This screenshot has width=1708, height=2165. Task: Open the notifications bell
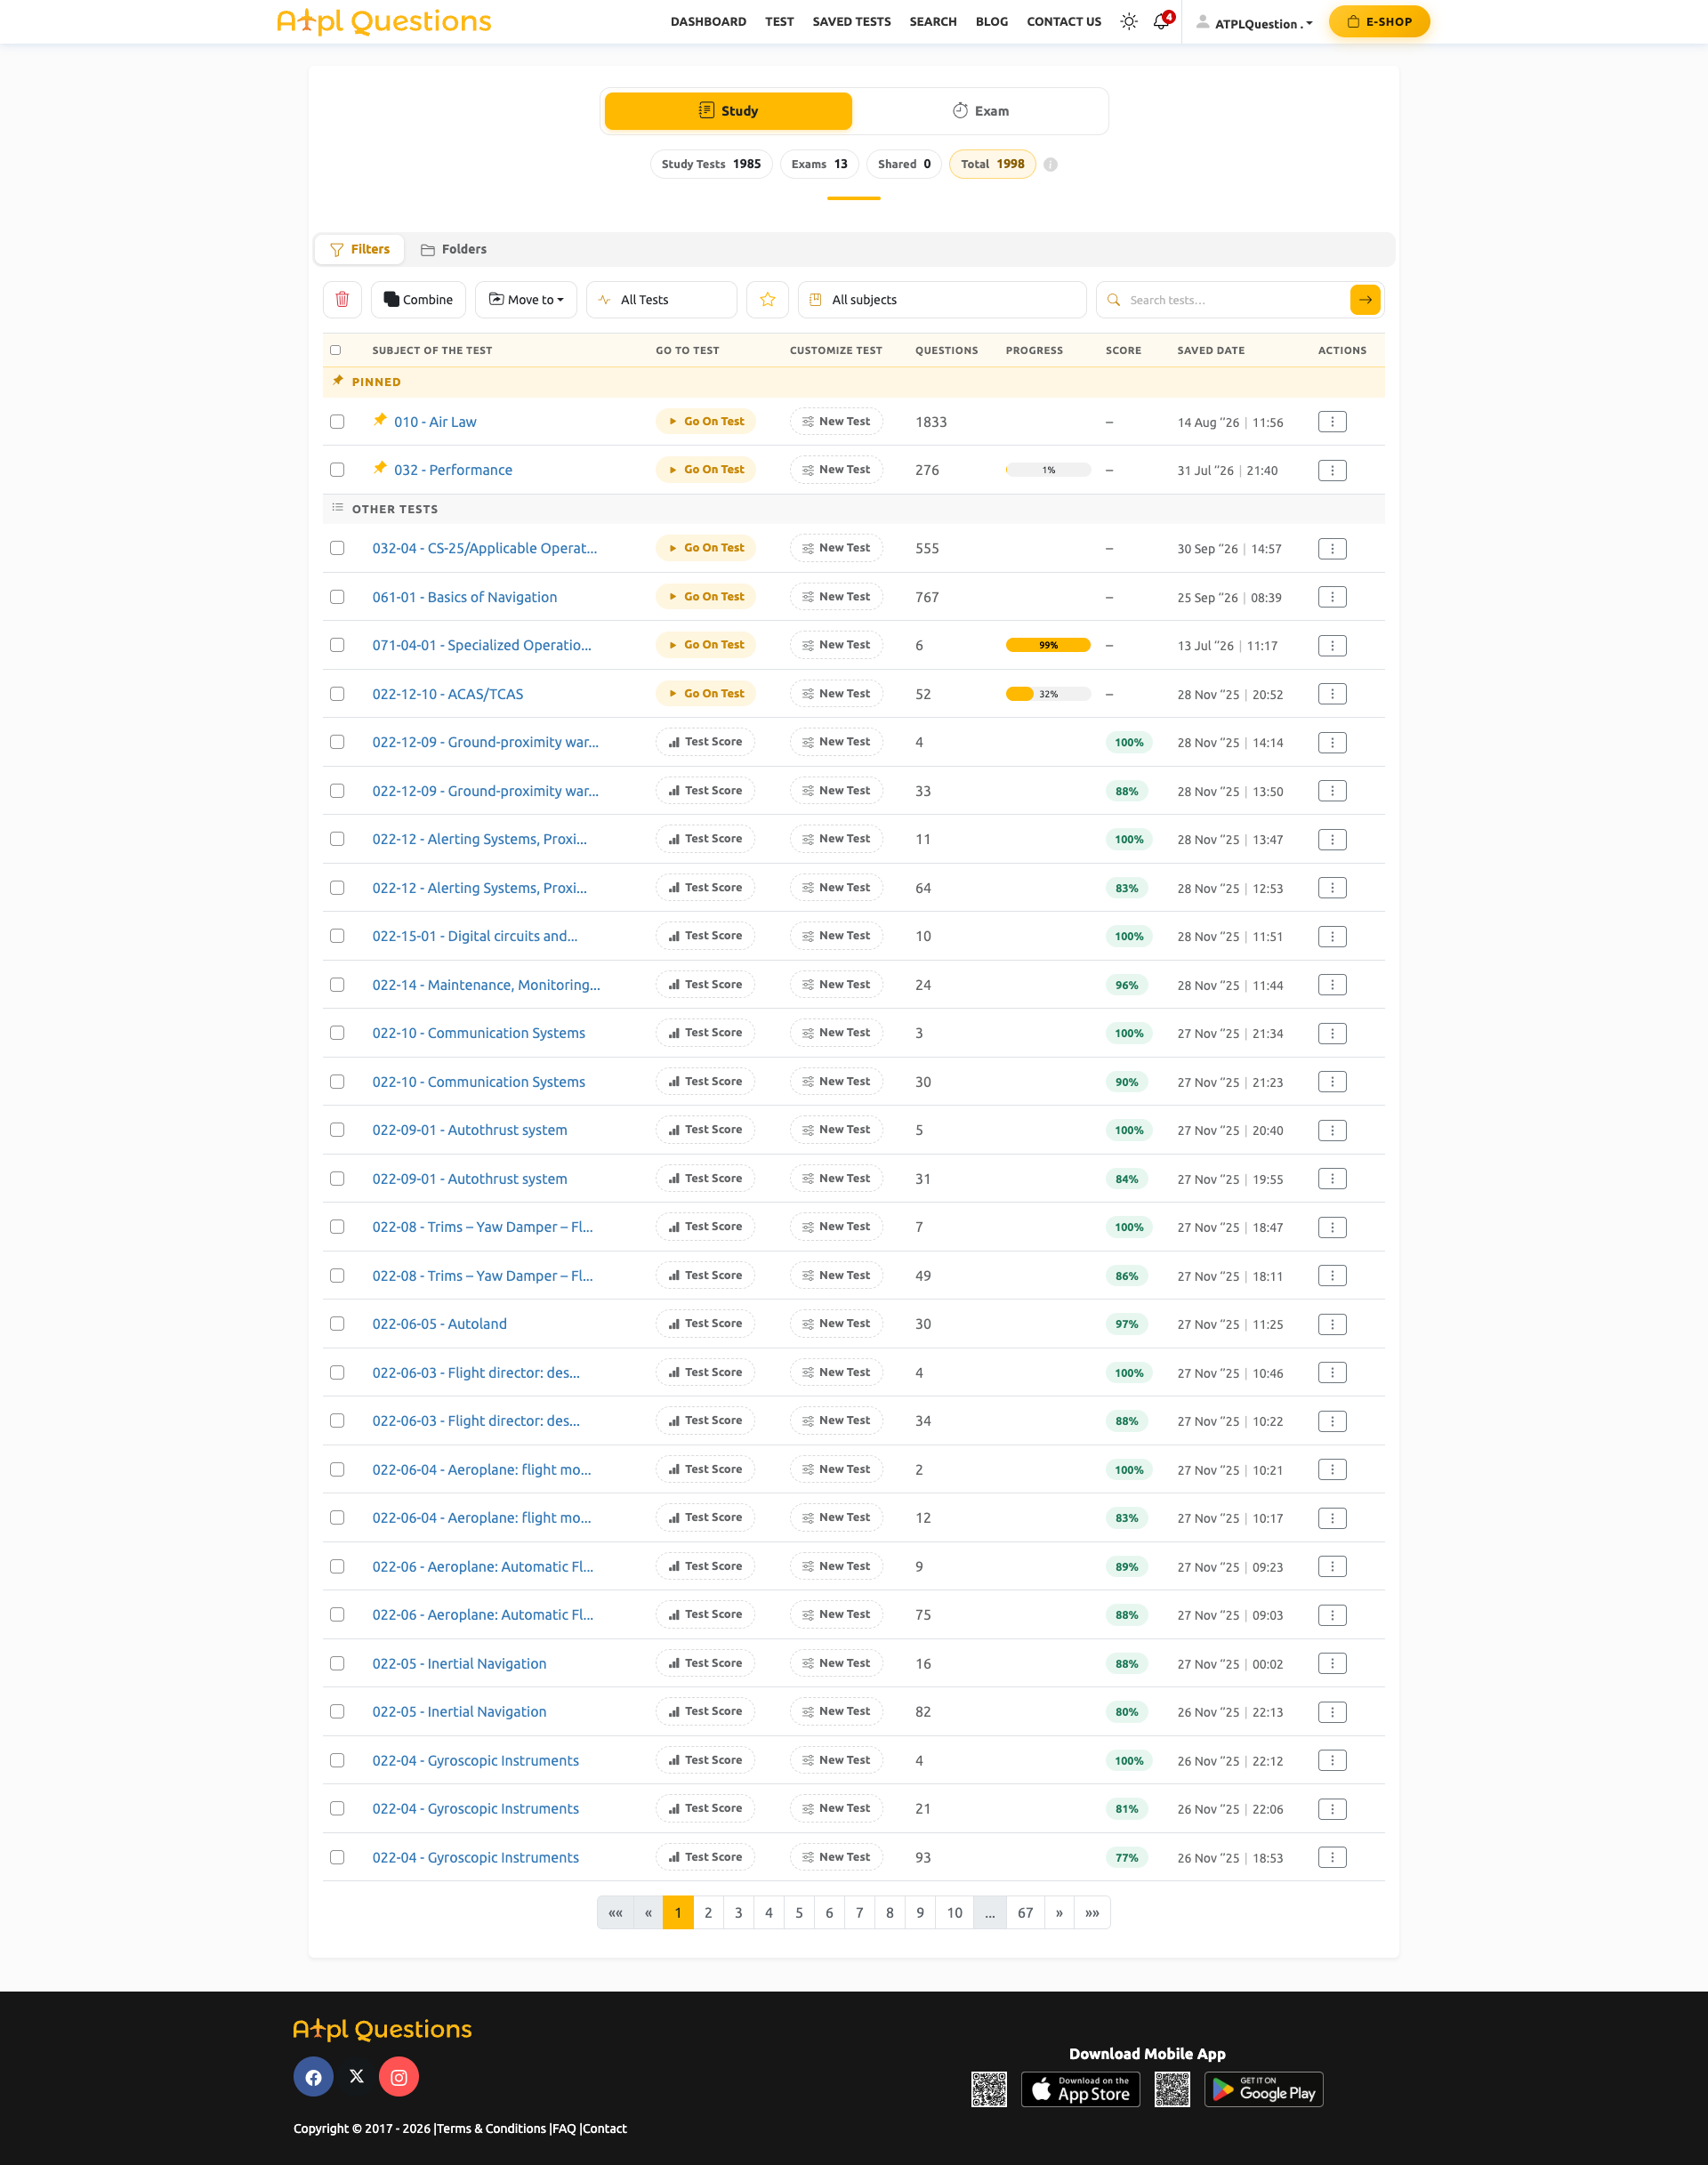1162,22
